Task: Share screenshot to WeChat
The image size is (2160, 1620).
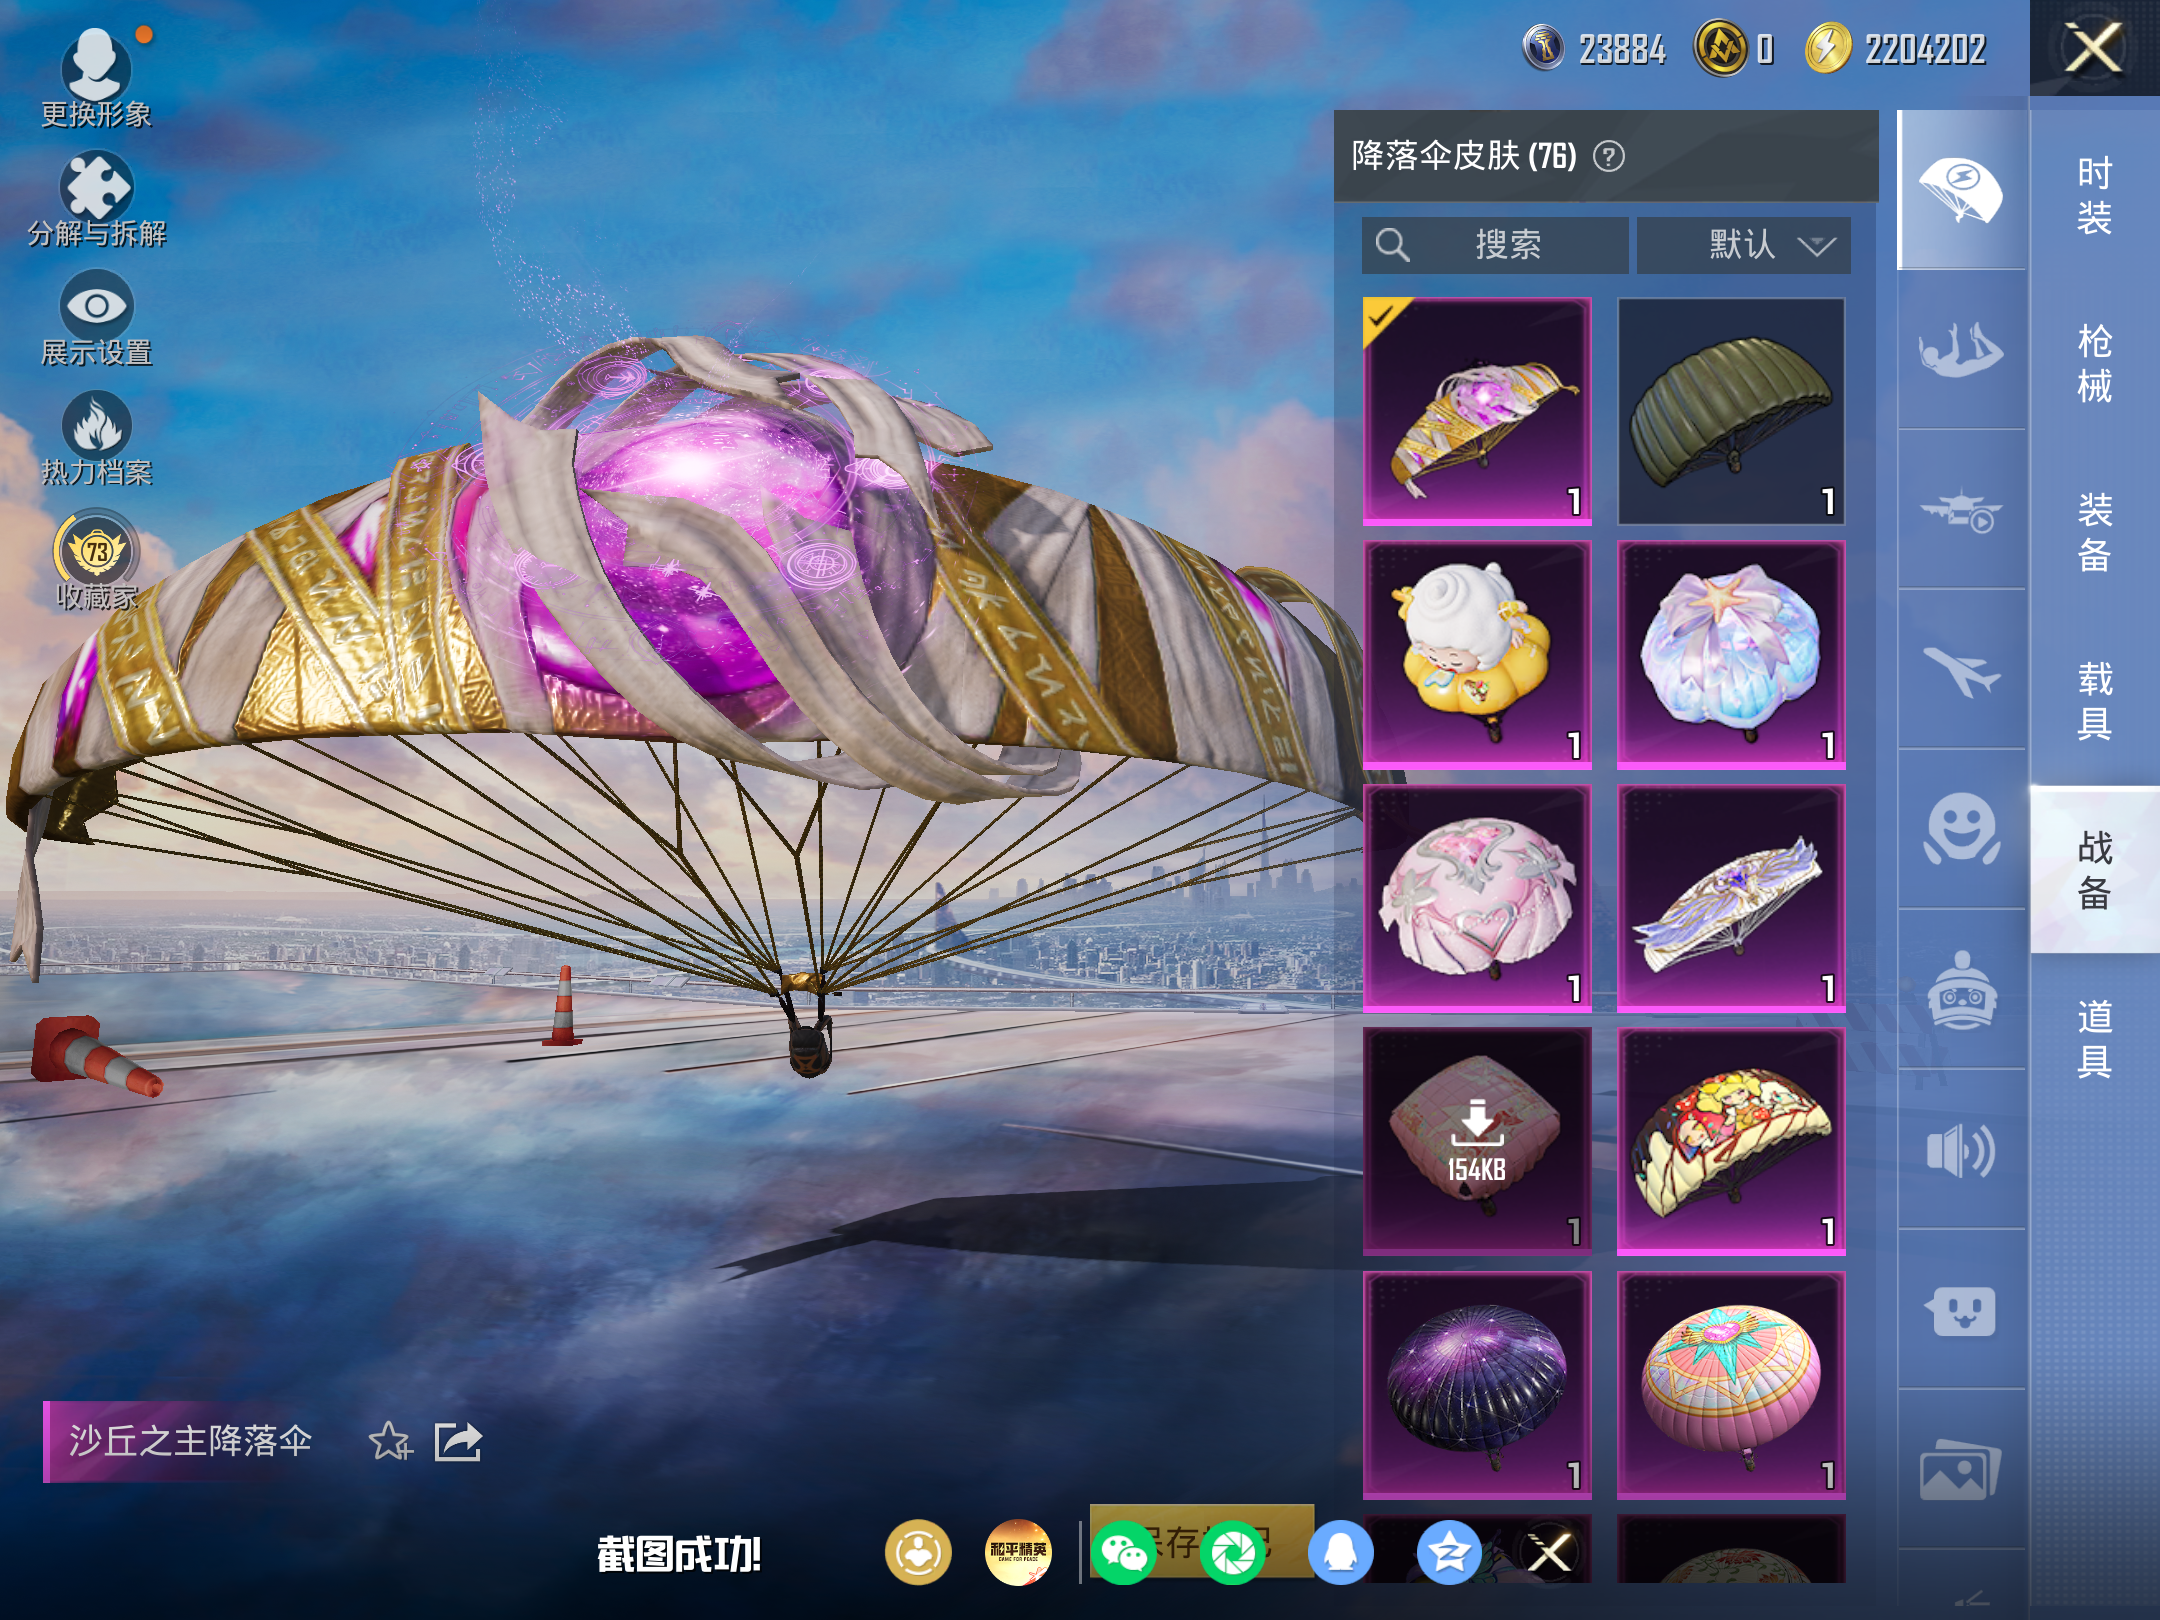Action: click(1123, 1552)
